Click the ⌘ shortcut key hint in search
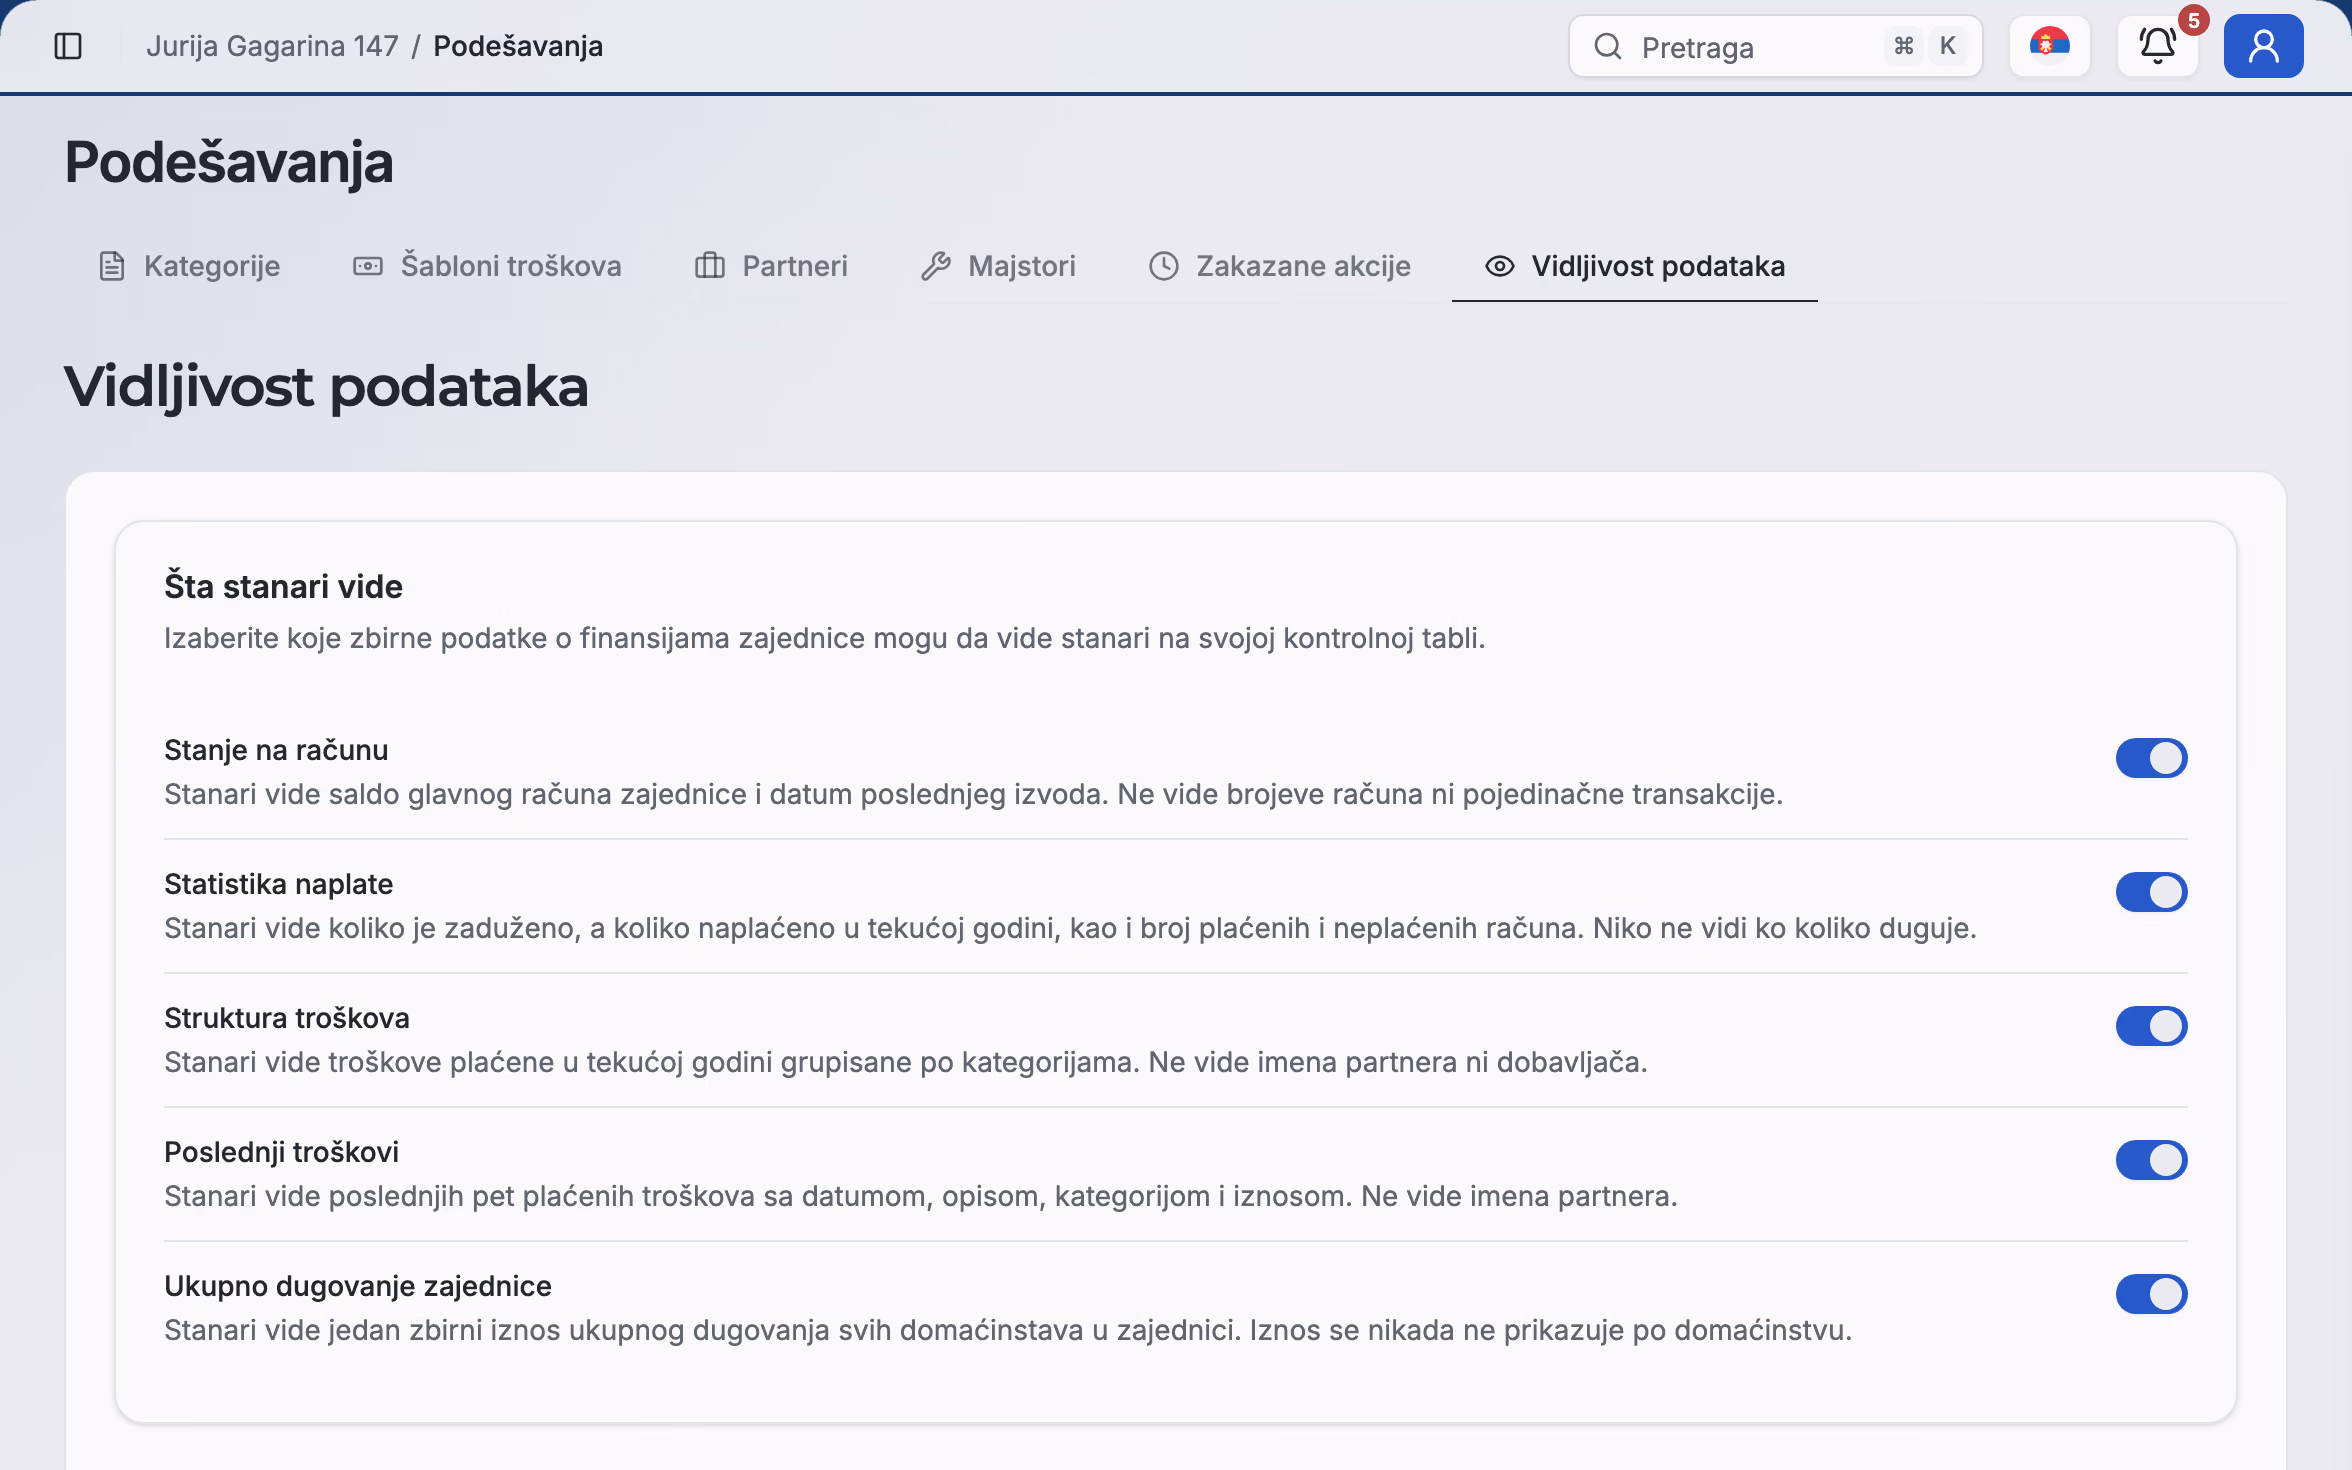 [x=1903, y=46]
